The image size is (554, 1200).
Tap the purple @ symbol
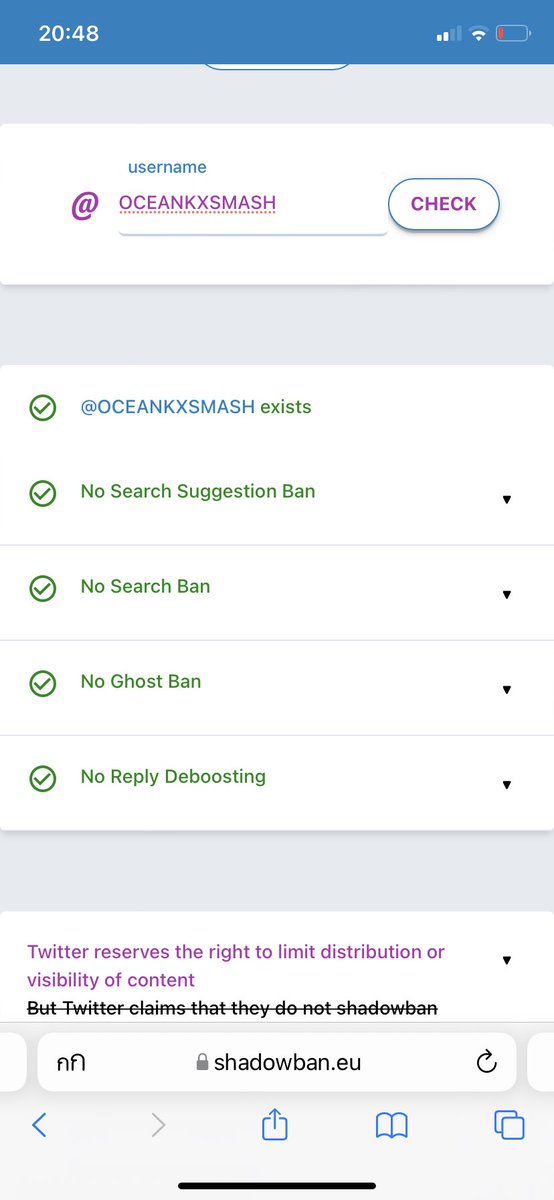(x=85, y=206)
